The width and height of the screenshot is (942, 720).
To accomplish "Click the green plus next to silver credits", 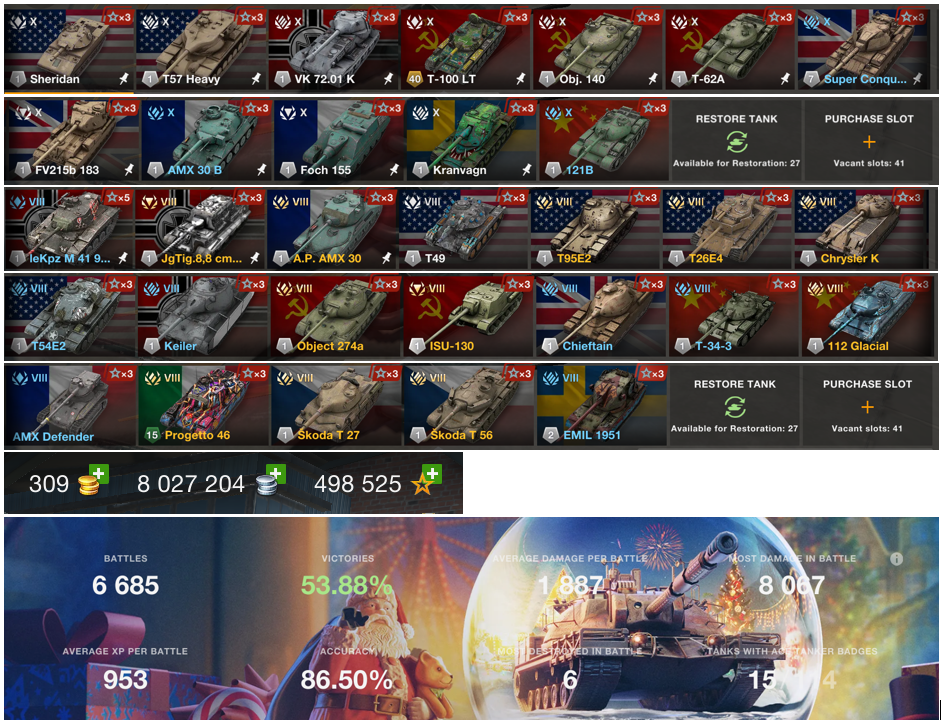I will [276, 474].
